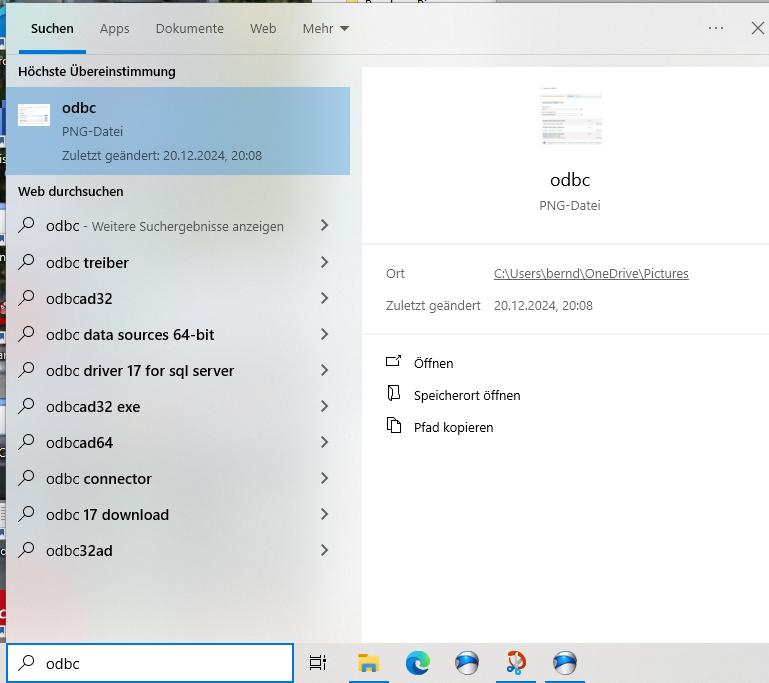Open the odbc PNG-Datei best match result

click(178, 131)
